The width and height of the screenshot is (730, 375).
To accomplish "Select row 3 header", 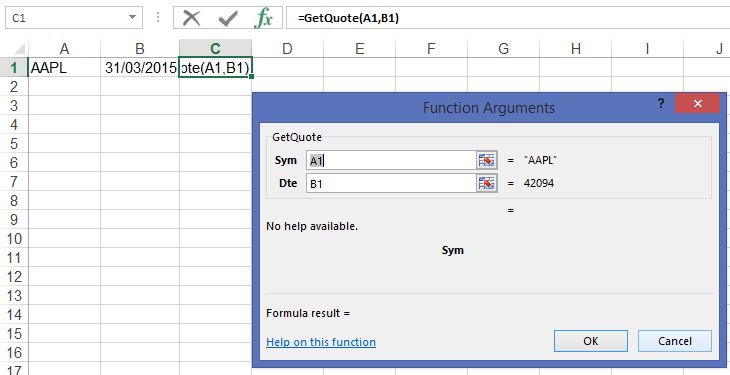I will (14, 106).
